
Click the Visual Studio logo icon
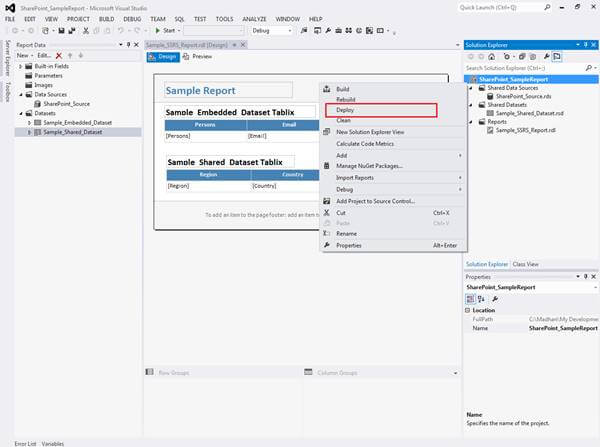pos(10,8)
